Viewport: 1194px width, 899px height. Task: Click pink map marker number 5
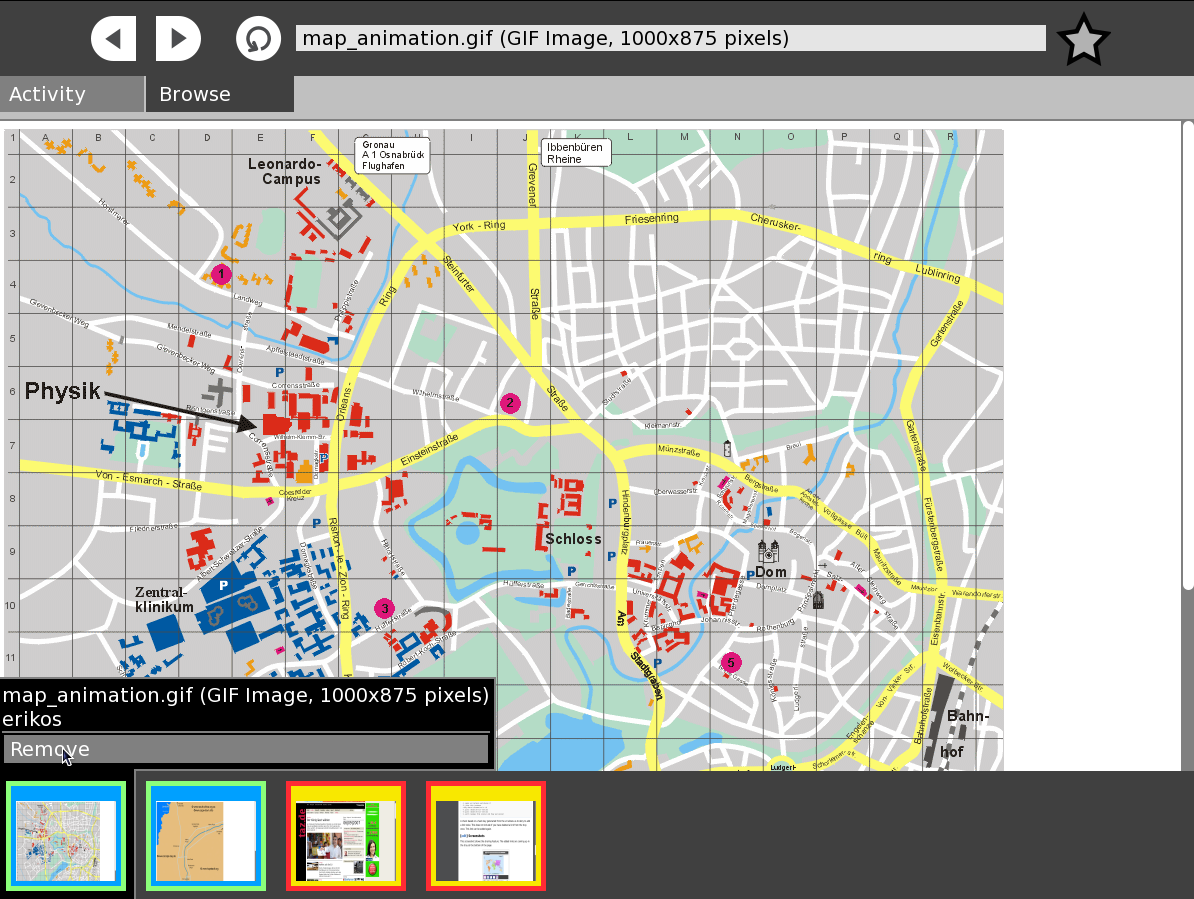pos(731,662)
